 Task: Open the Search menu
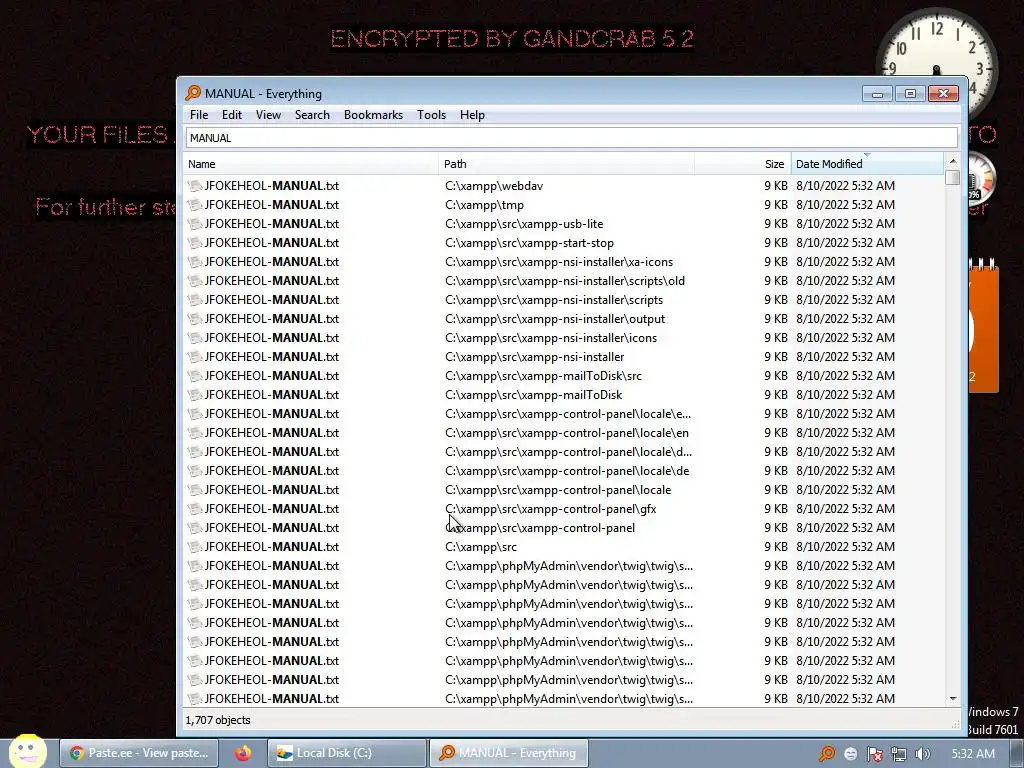pos(312,115)
